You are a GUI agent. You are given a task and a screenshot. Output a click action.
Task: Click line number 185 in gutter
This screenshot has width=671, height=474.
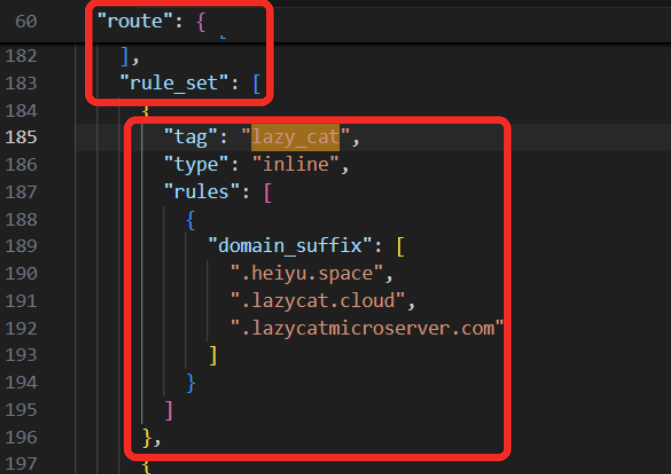coord(21,138)
